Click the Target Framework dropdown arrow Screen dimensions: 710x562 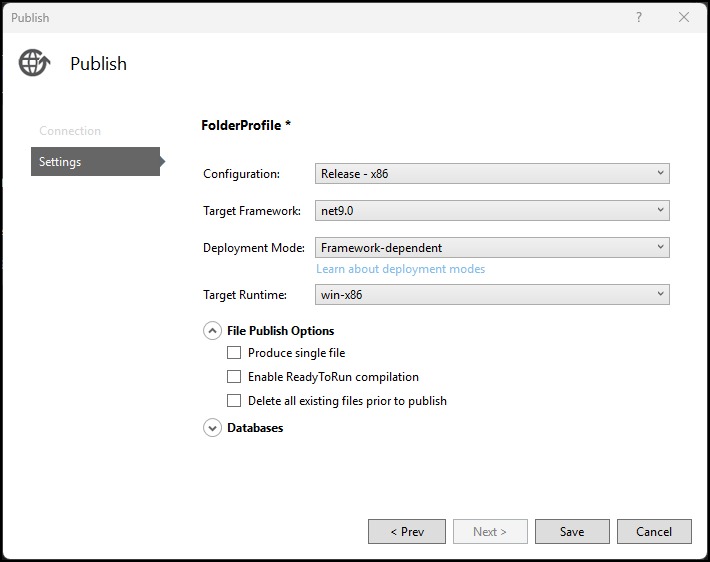coord(660,210)
